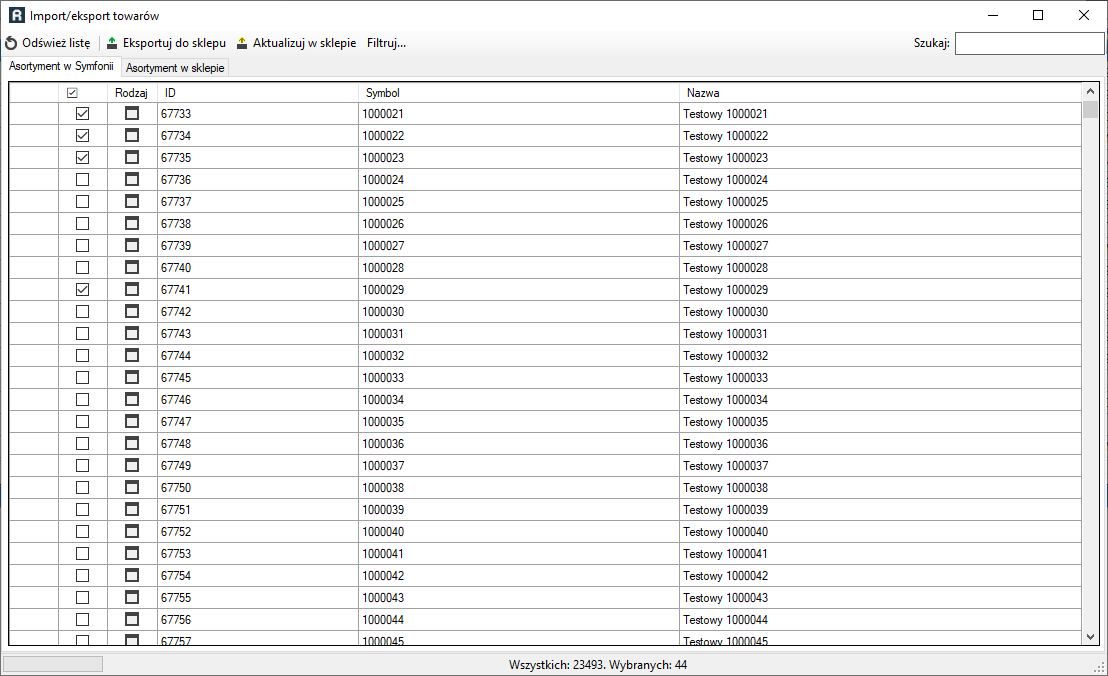
Task: Click Rodzaj icon in row 67750
Action: (x=132, y=487)
